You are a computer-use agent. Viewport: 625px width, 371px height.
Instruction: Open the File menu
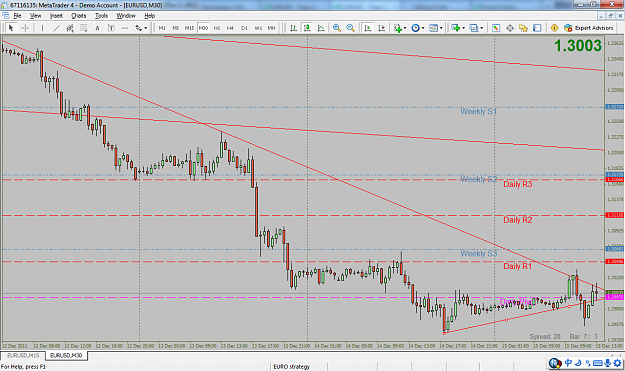tap(17, 16)
